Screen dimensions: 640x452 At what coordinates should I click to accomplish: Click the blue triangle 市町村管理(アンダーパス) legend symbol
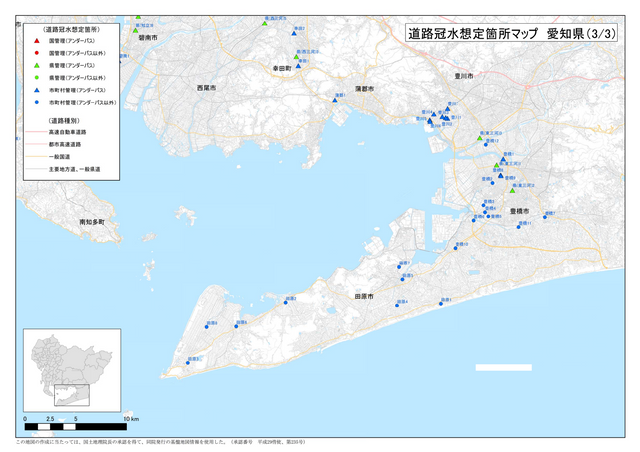37,90
